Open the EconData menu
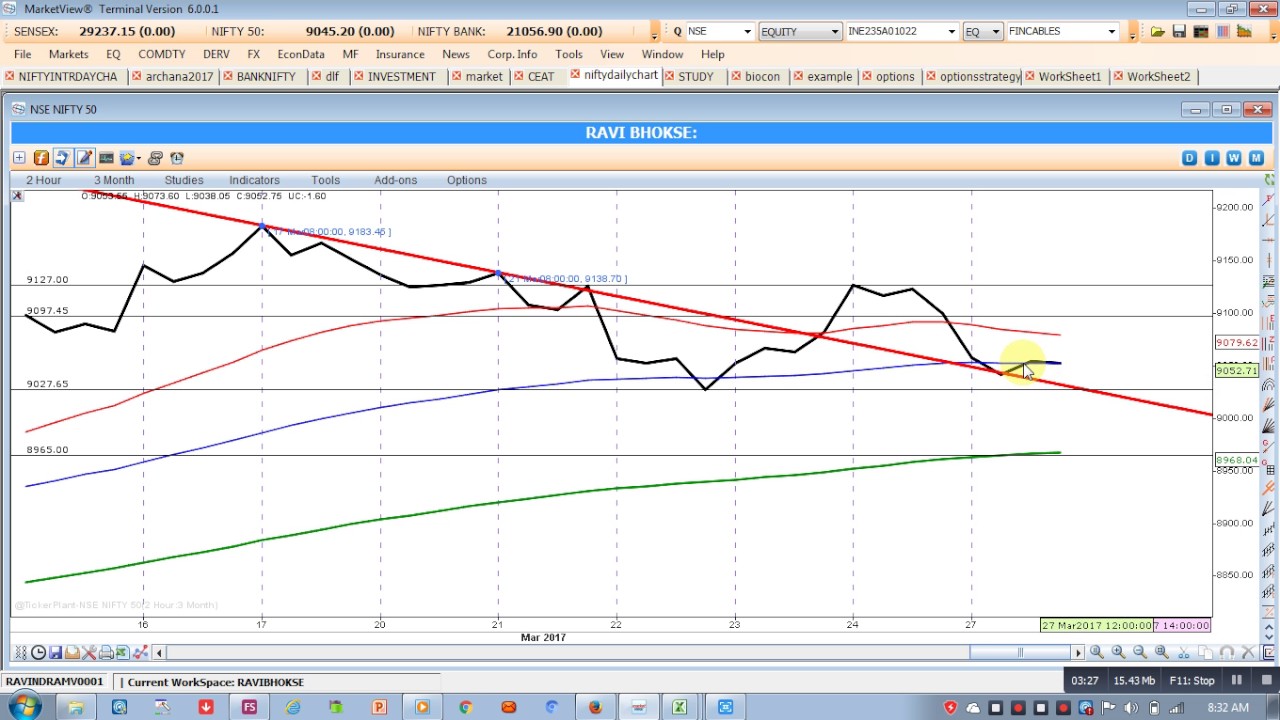 pos(301,54)
